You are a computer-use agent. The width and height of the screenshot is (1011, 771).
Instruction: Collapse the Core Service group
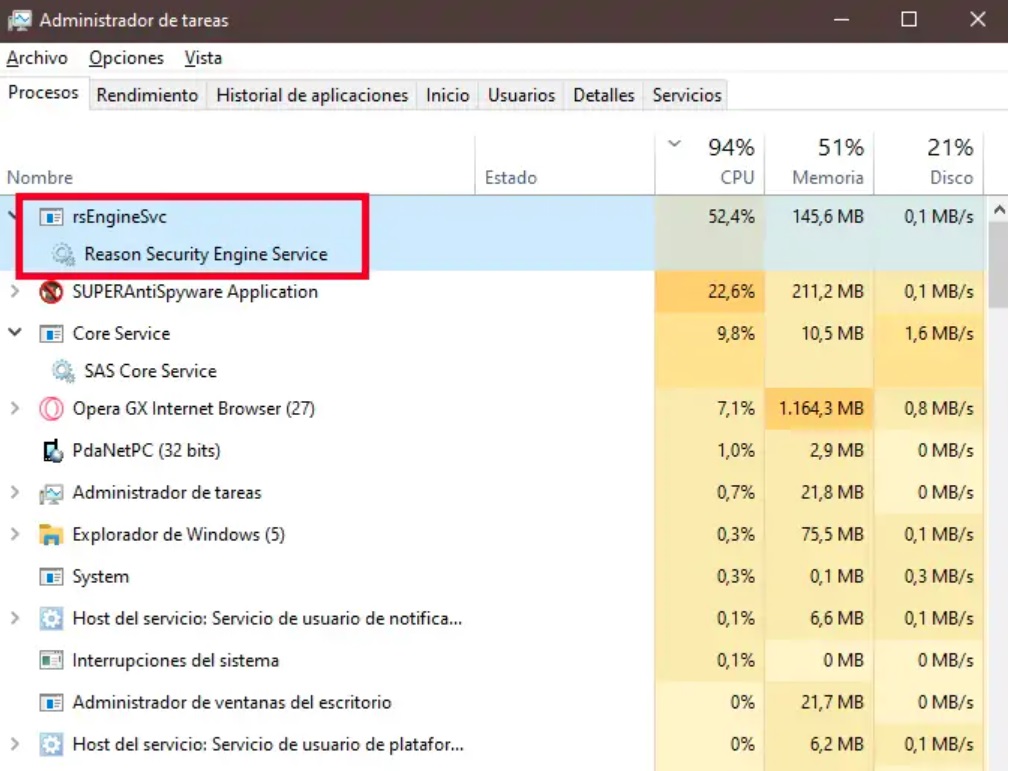tap(15, 333)
